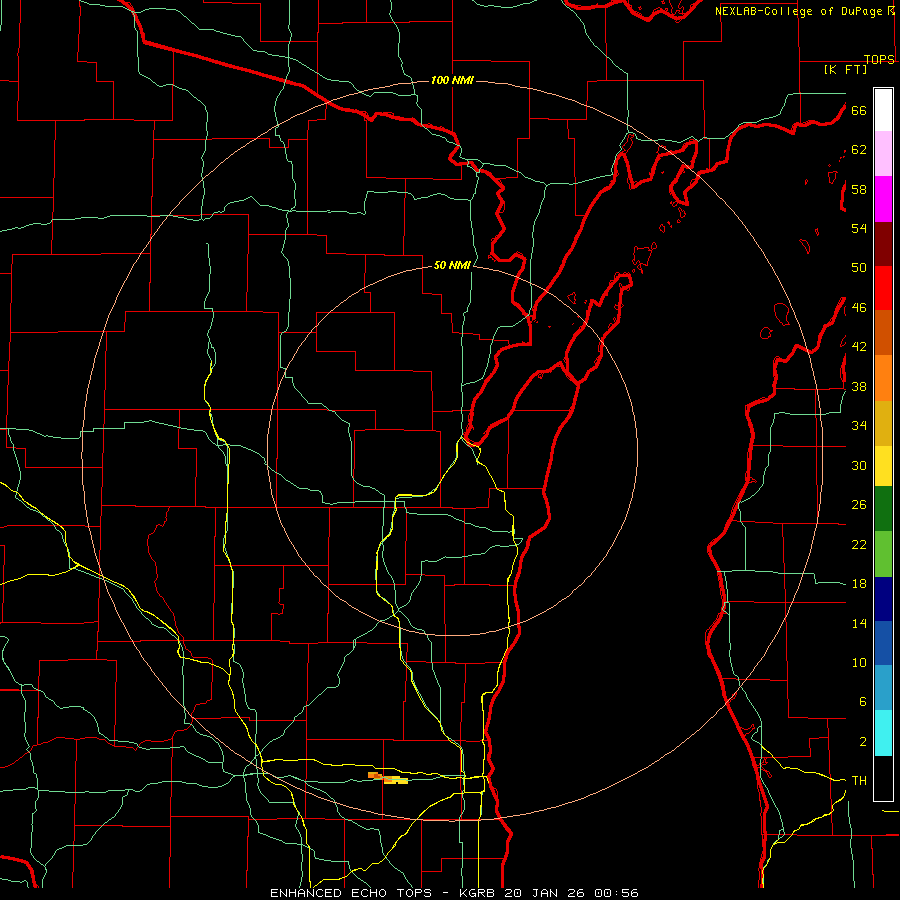Click the "22" legend value
The image size is (900, 900).
(x=859, y=545)
